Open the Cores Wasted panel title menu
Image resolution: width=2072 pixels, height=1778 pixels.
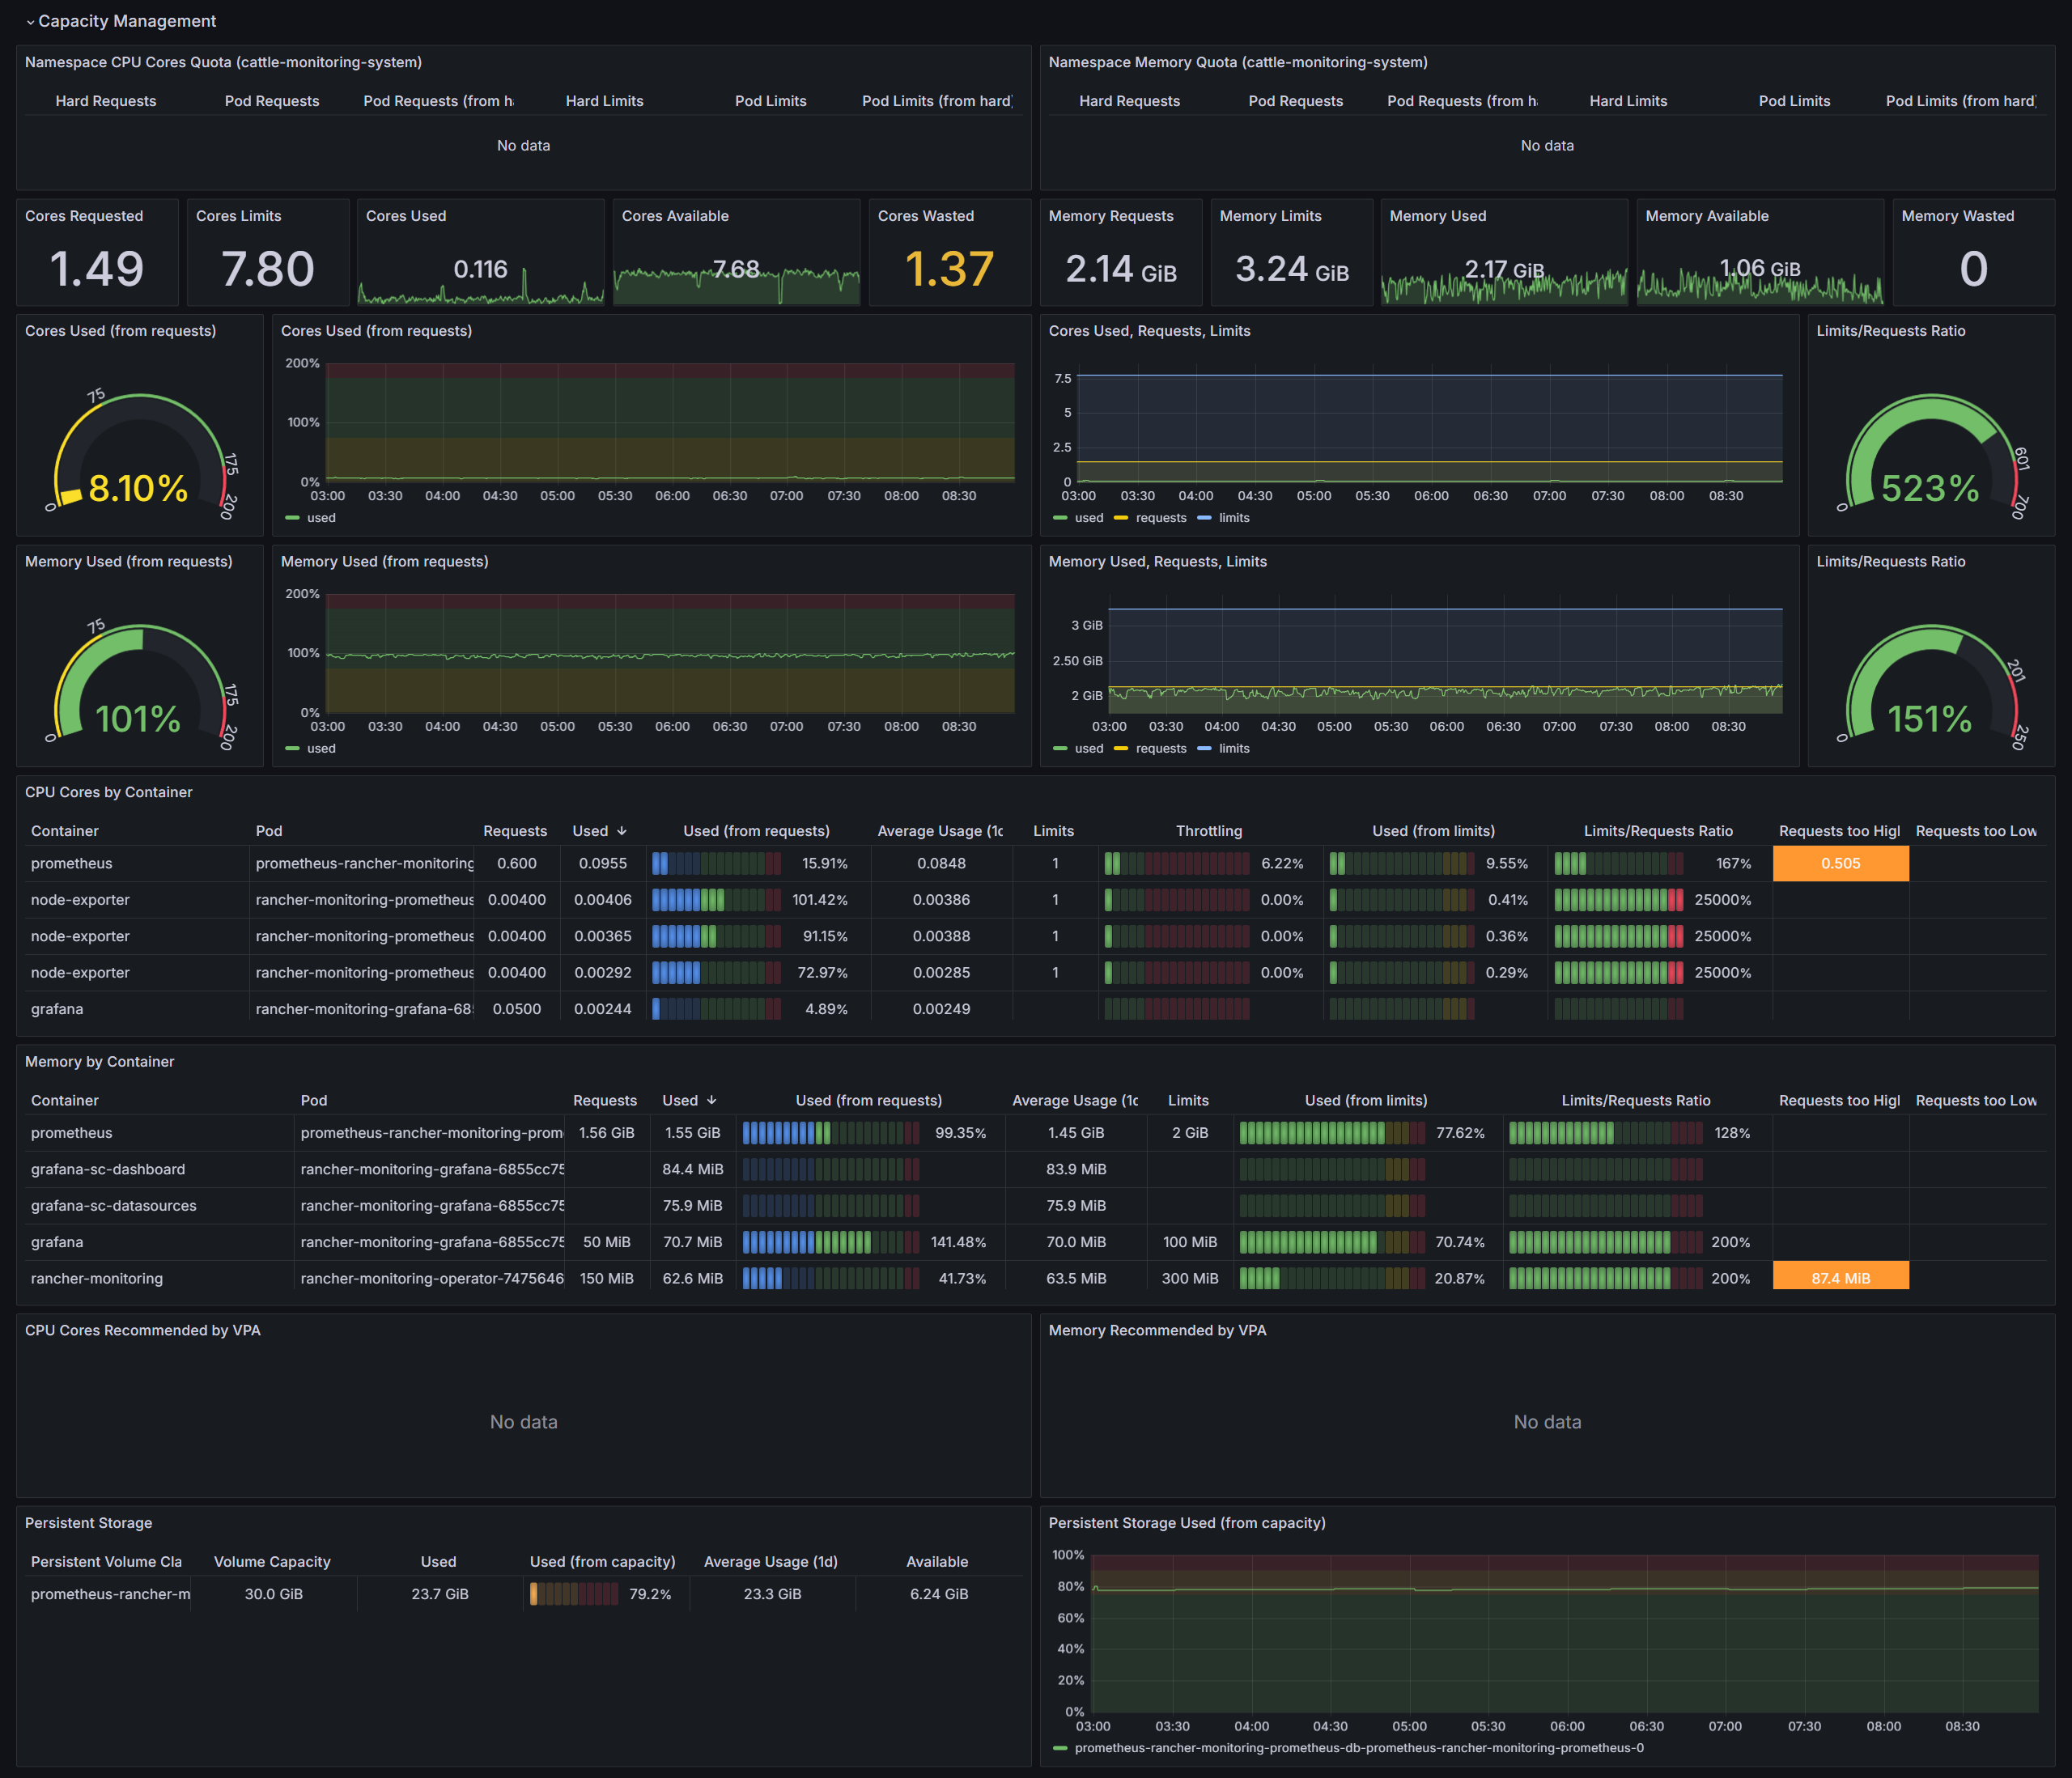[x=925, y=216]
